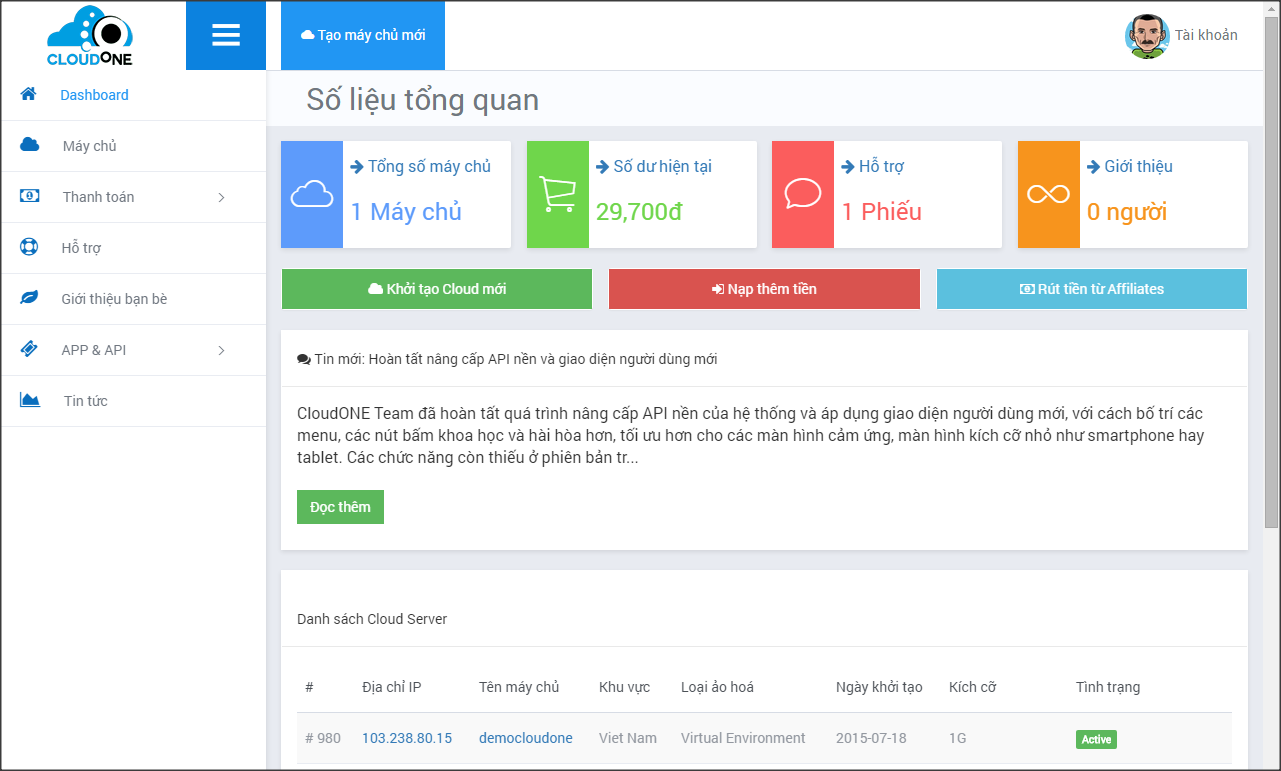Click the vertical page scrollbar
The height and width of the screenshot is (771, 1281).
[x=1271, y=300]
